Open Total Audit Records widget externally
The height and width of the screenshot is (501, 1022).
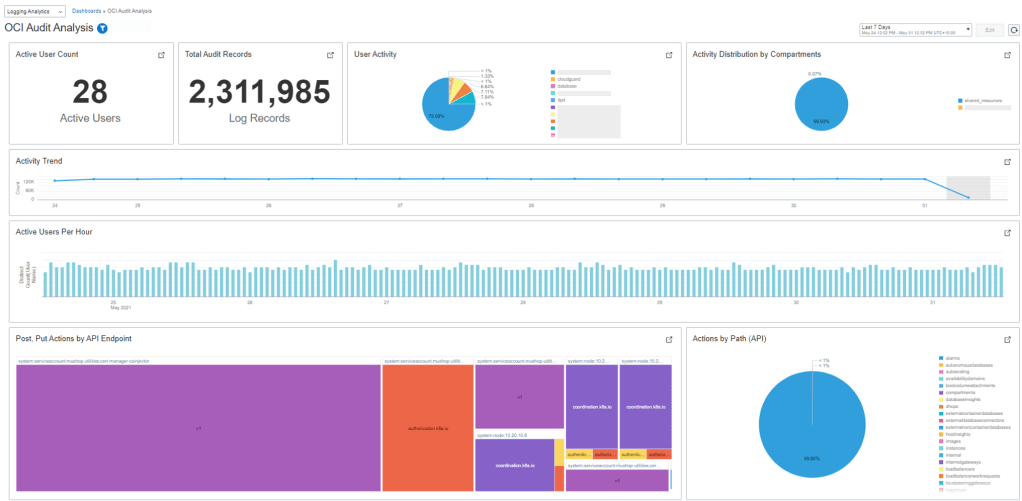pyautogui.click(x=330, y=55)
